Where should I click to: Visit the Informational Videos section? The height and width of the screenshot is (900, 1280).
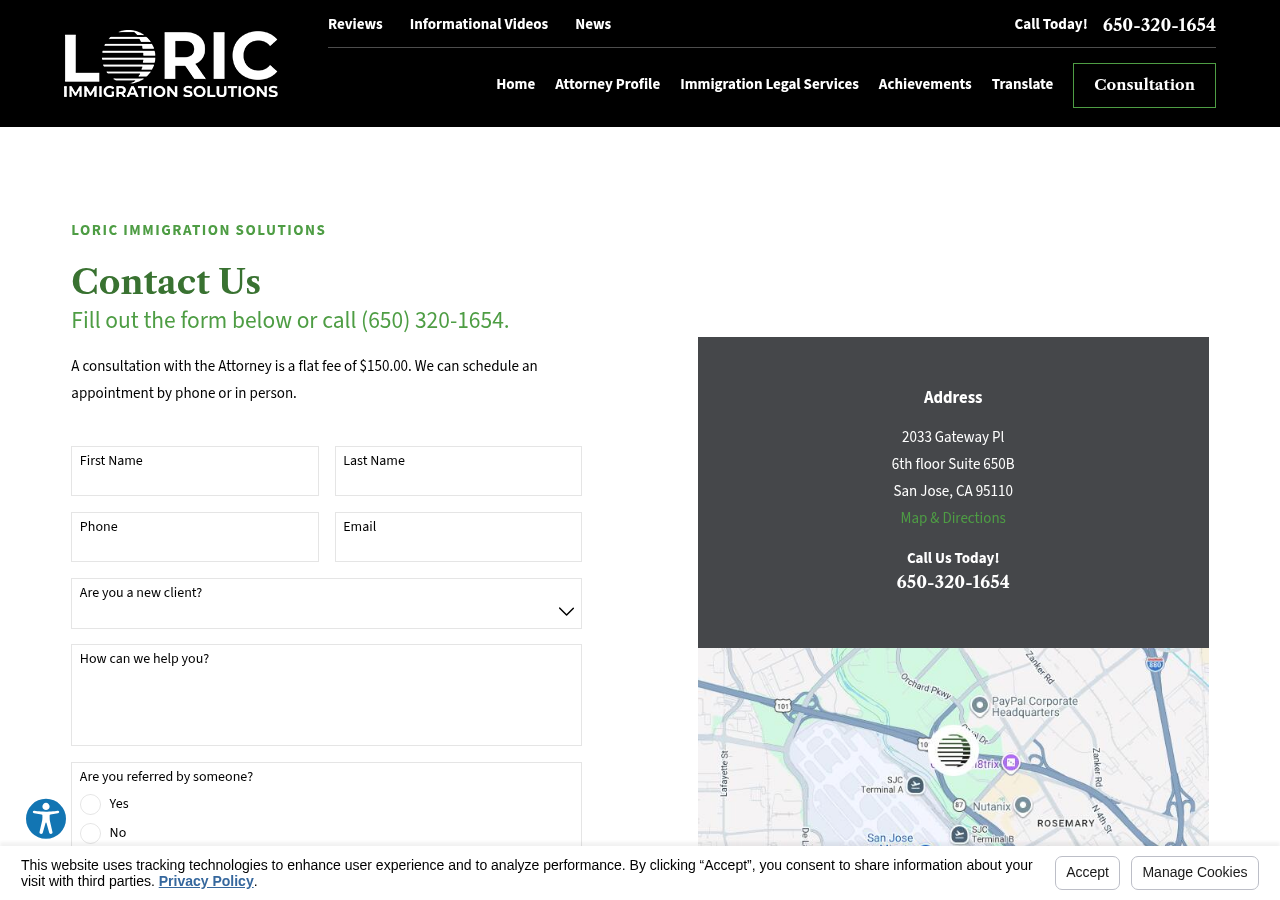coord(478,22)
